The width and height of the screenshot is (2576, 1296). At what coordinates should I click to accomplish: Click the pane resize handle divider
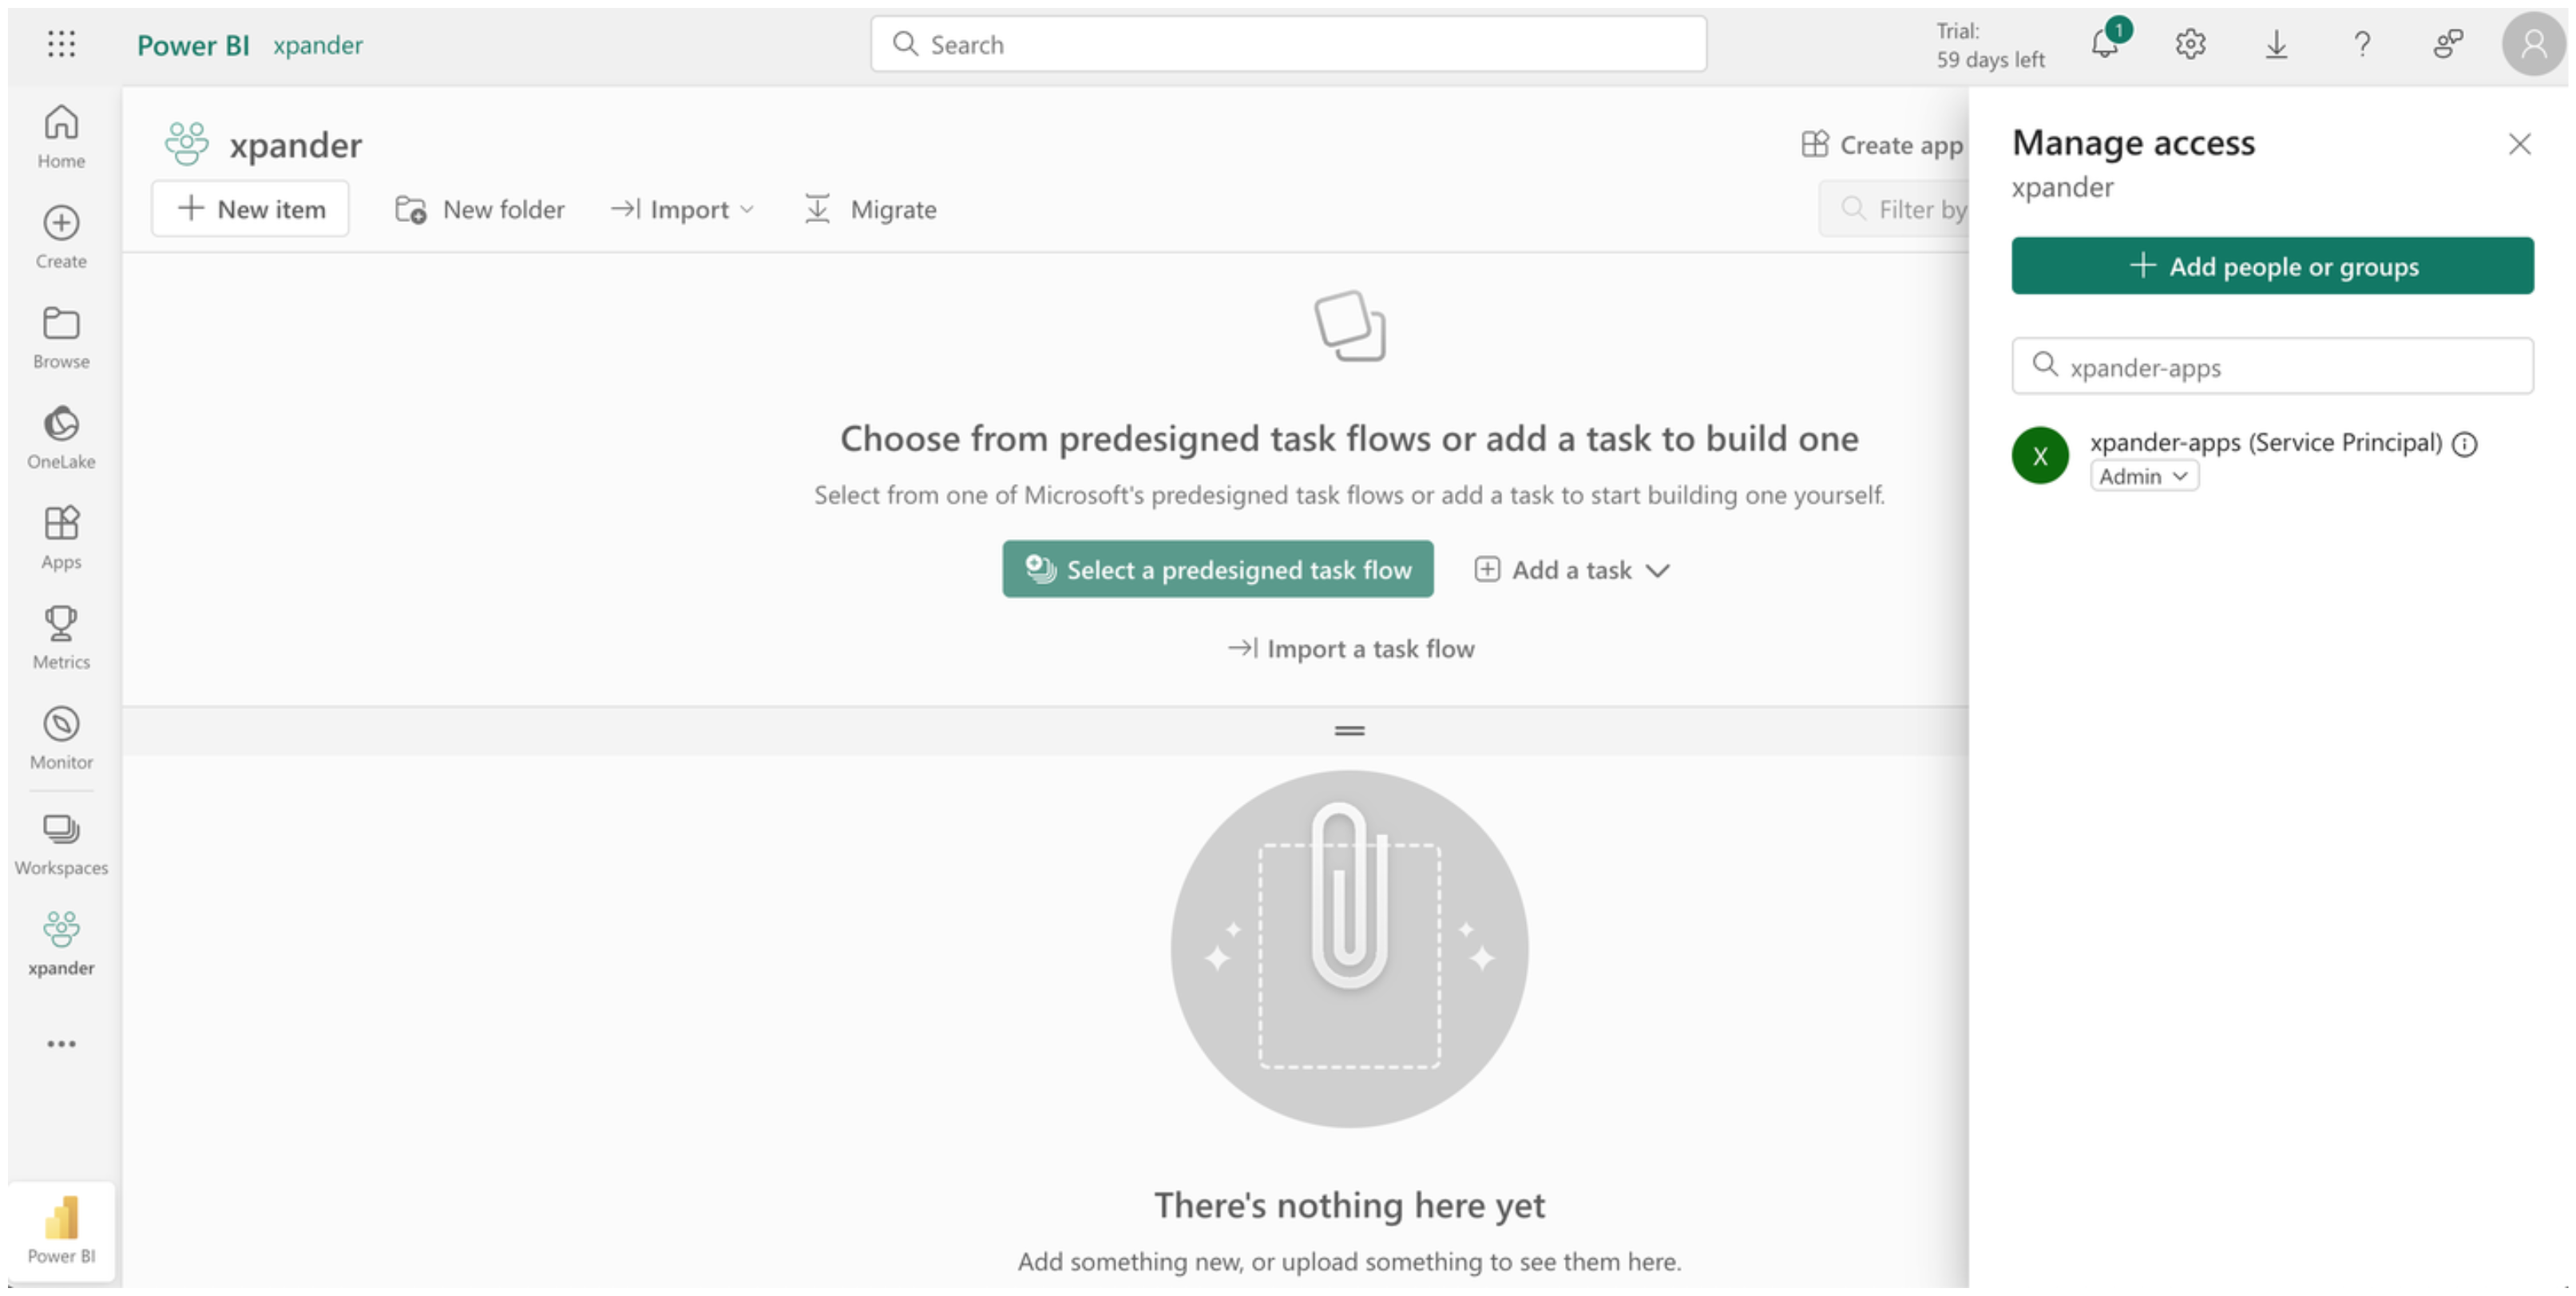(x=1349, y=731)
